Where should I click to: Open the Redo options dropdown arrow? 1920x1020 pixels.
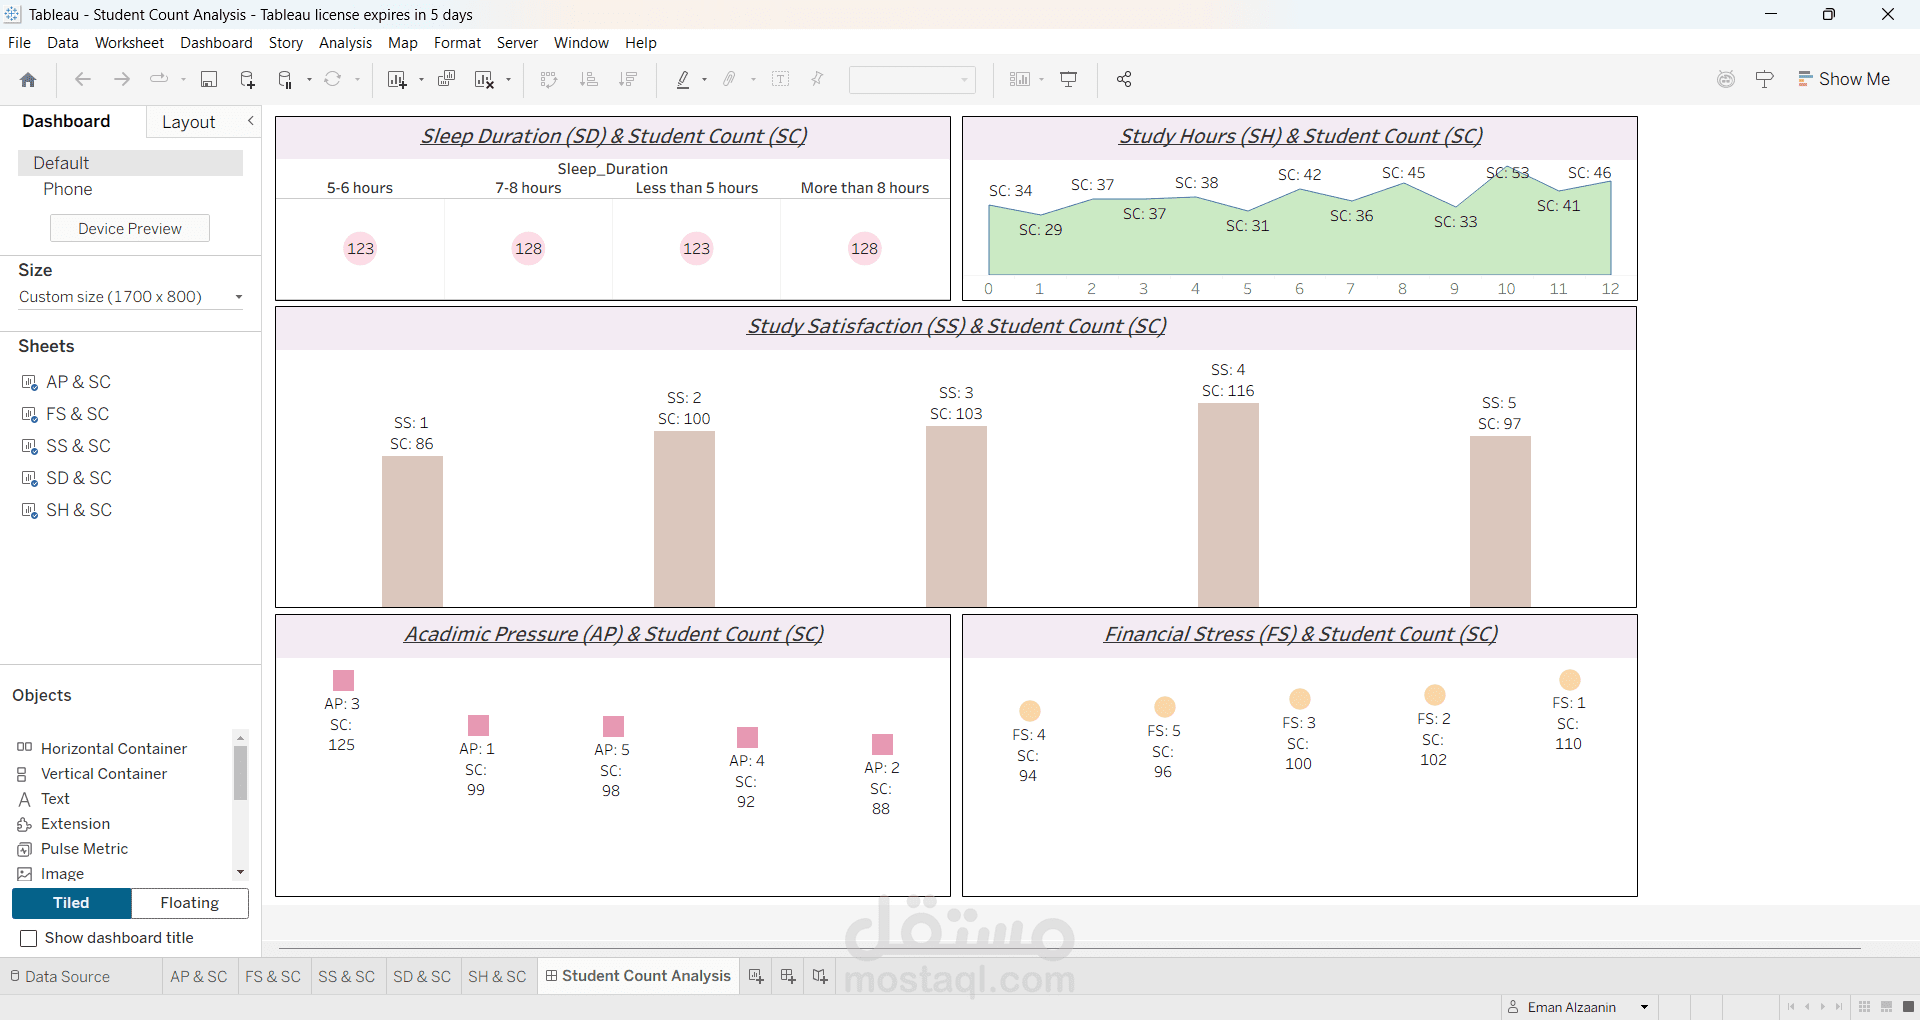[183, 80]
